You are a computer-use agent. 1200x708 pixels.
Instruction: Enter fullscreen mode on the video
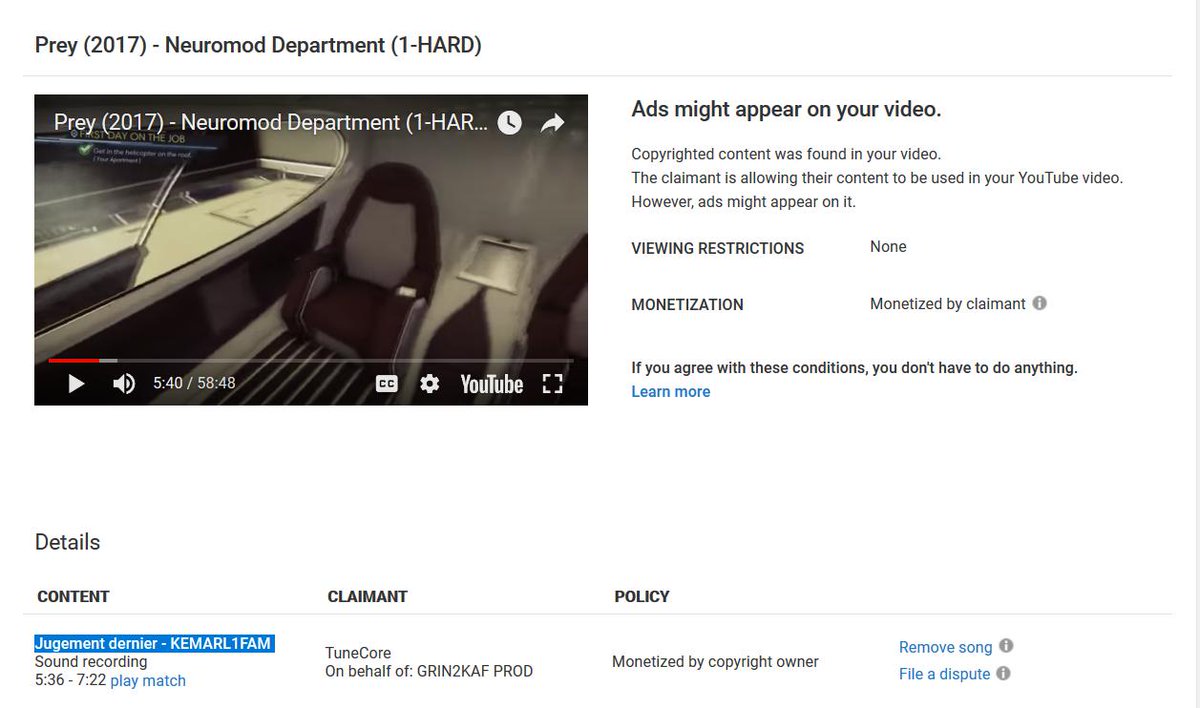point(552,384)
